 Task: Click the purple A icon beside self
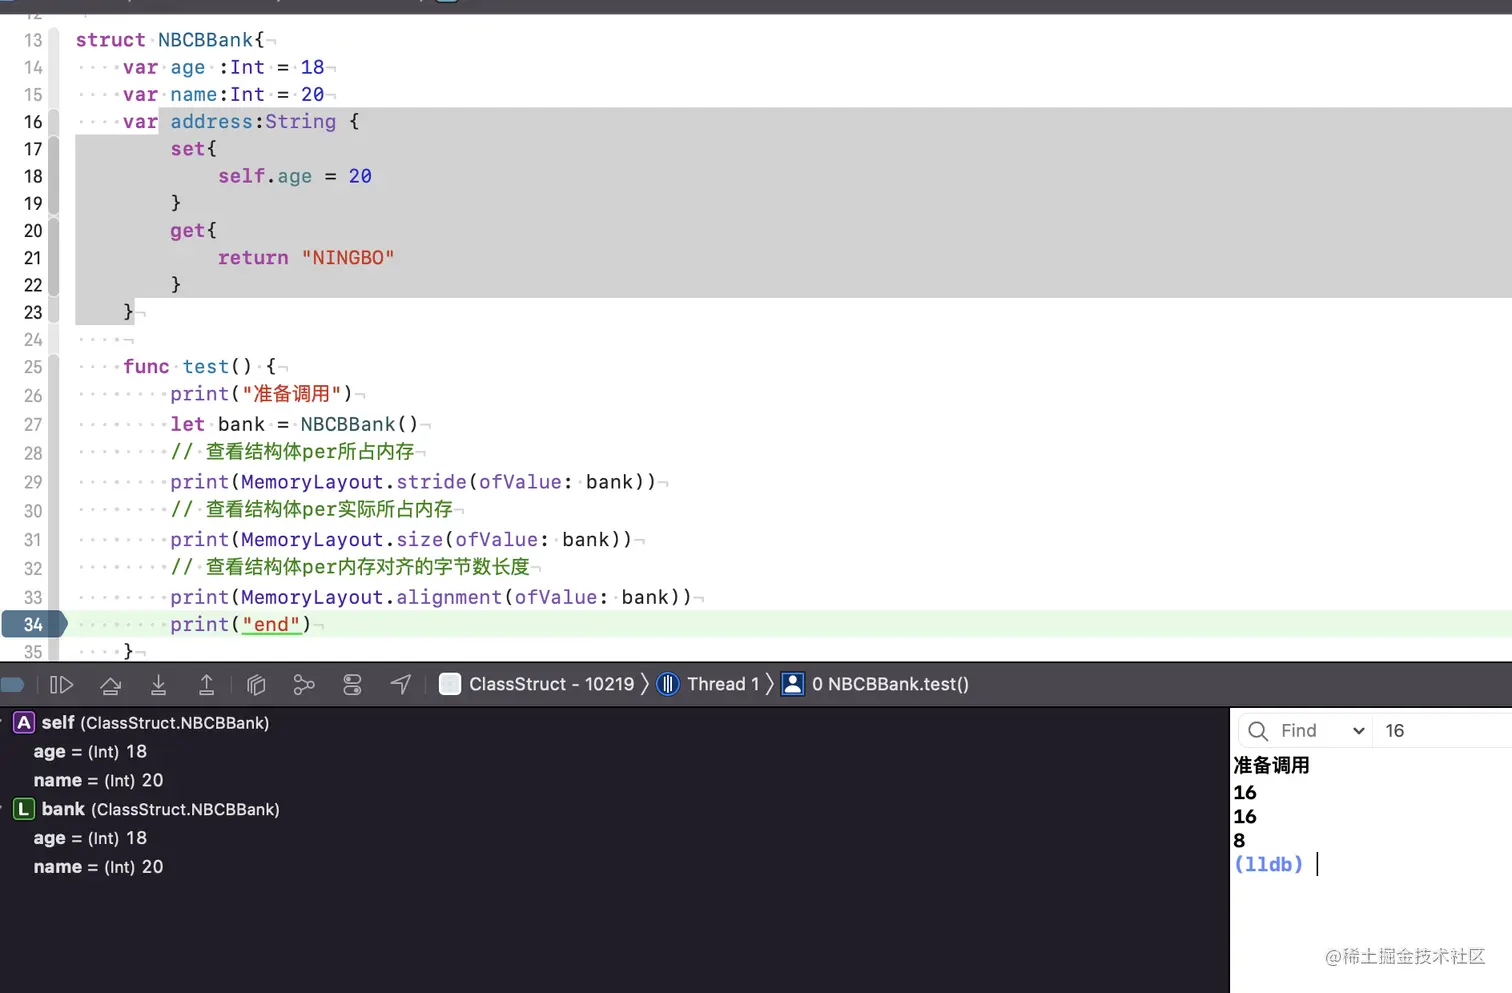coord(24,722)
